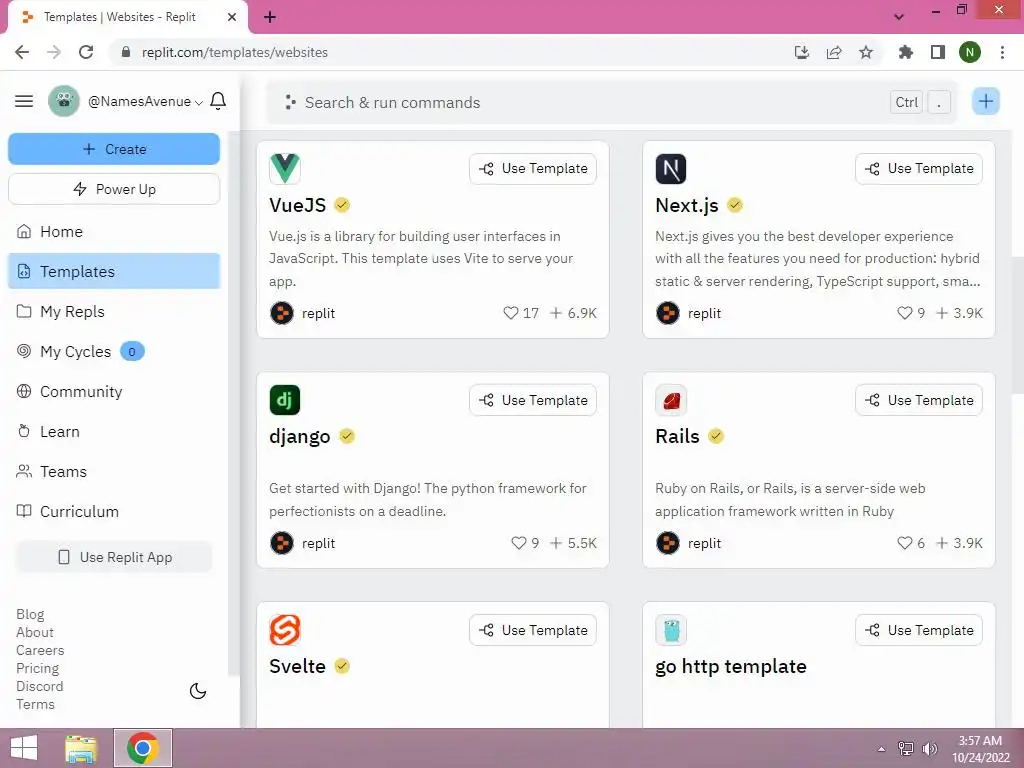Toggle Chrome side panel icon
1024x768 pixels.
click(x=938, y=52)
